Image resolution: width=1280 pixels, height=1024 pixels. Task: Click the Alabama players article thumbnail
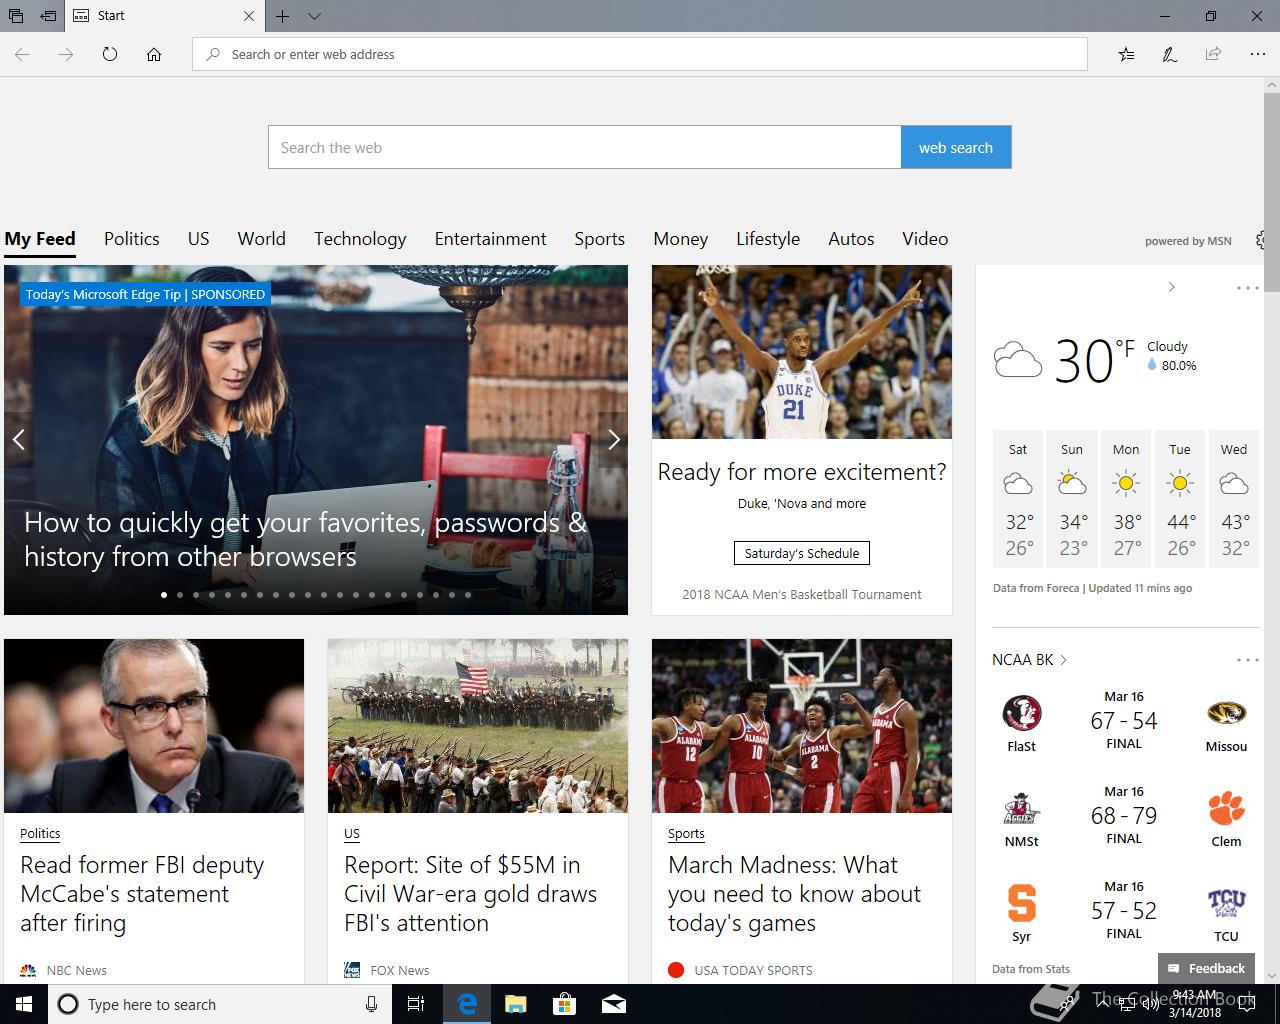[802, 726]
